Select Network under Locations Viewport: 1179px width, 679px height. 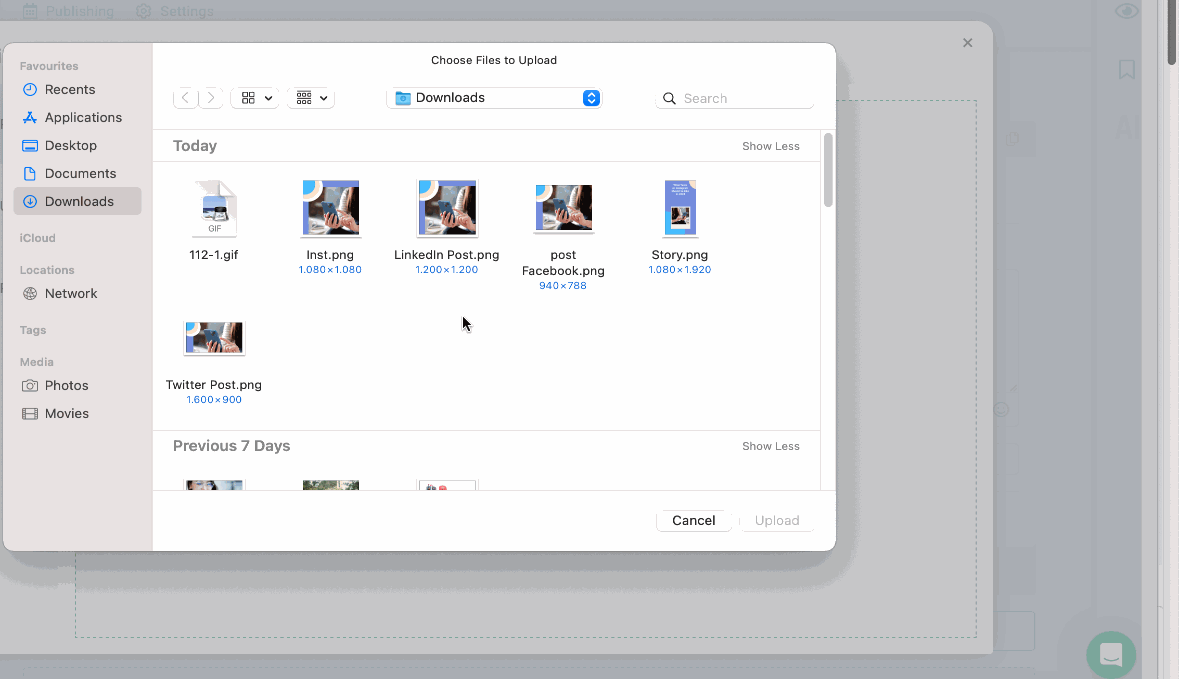coord(70,293)
